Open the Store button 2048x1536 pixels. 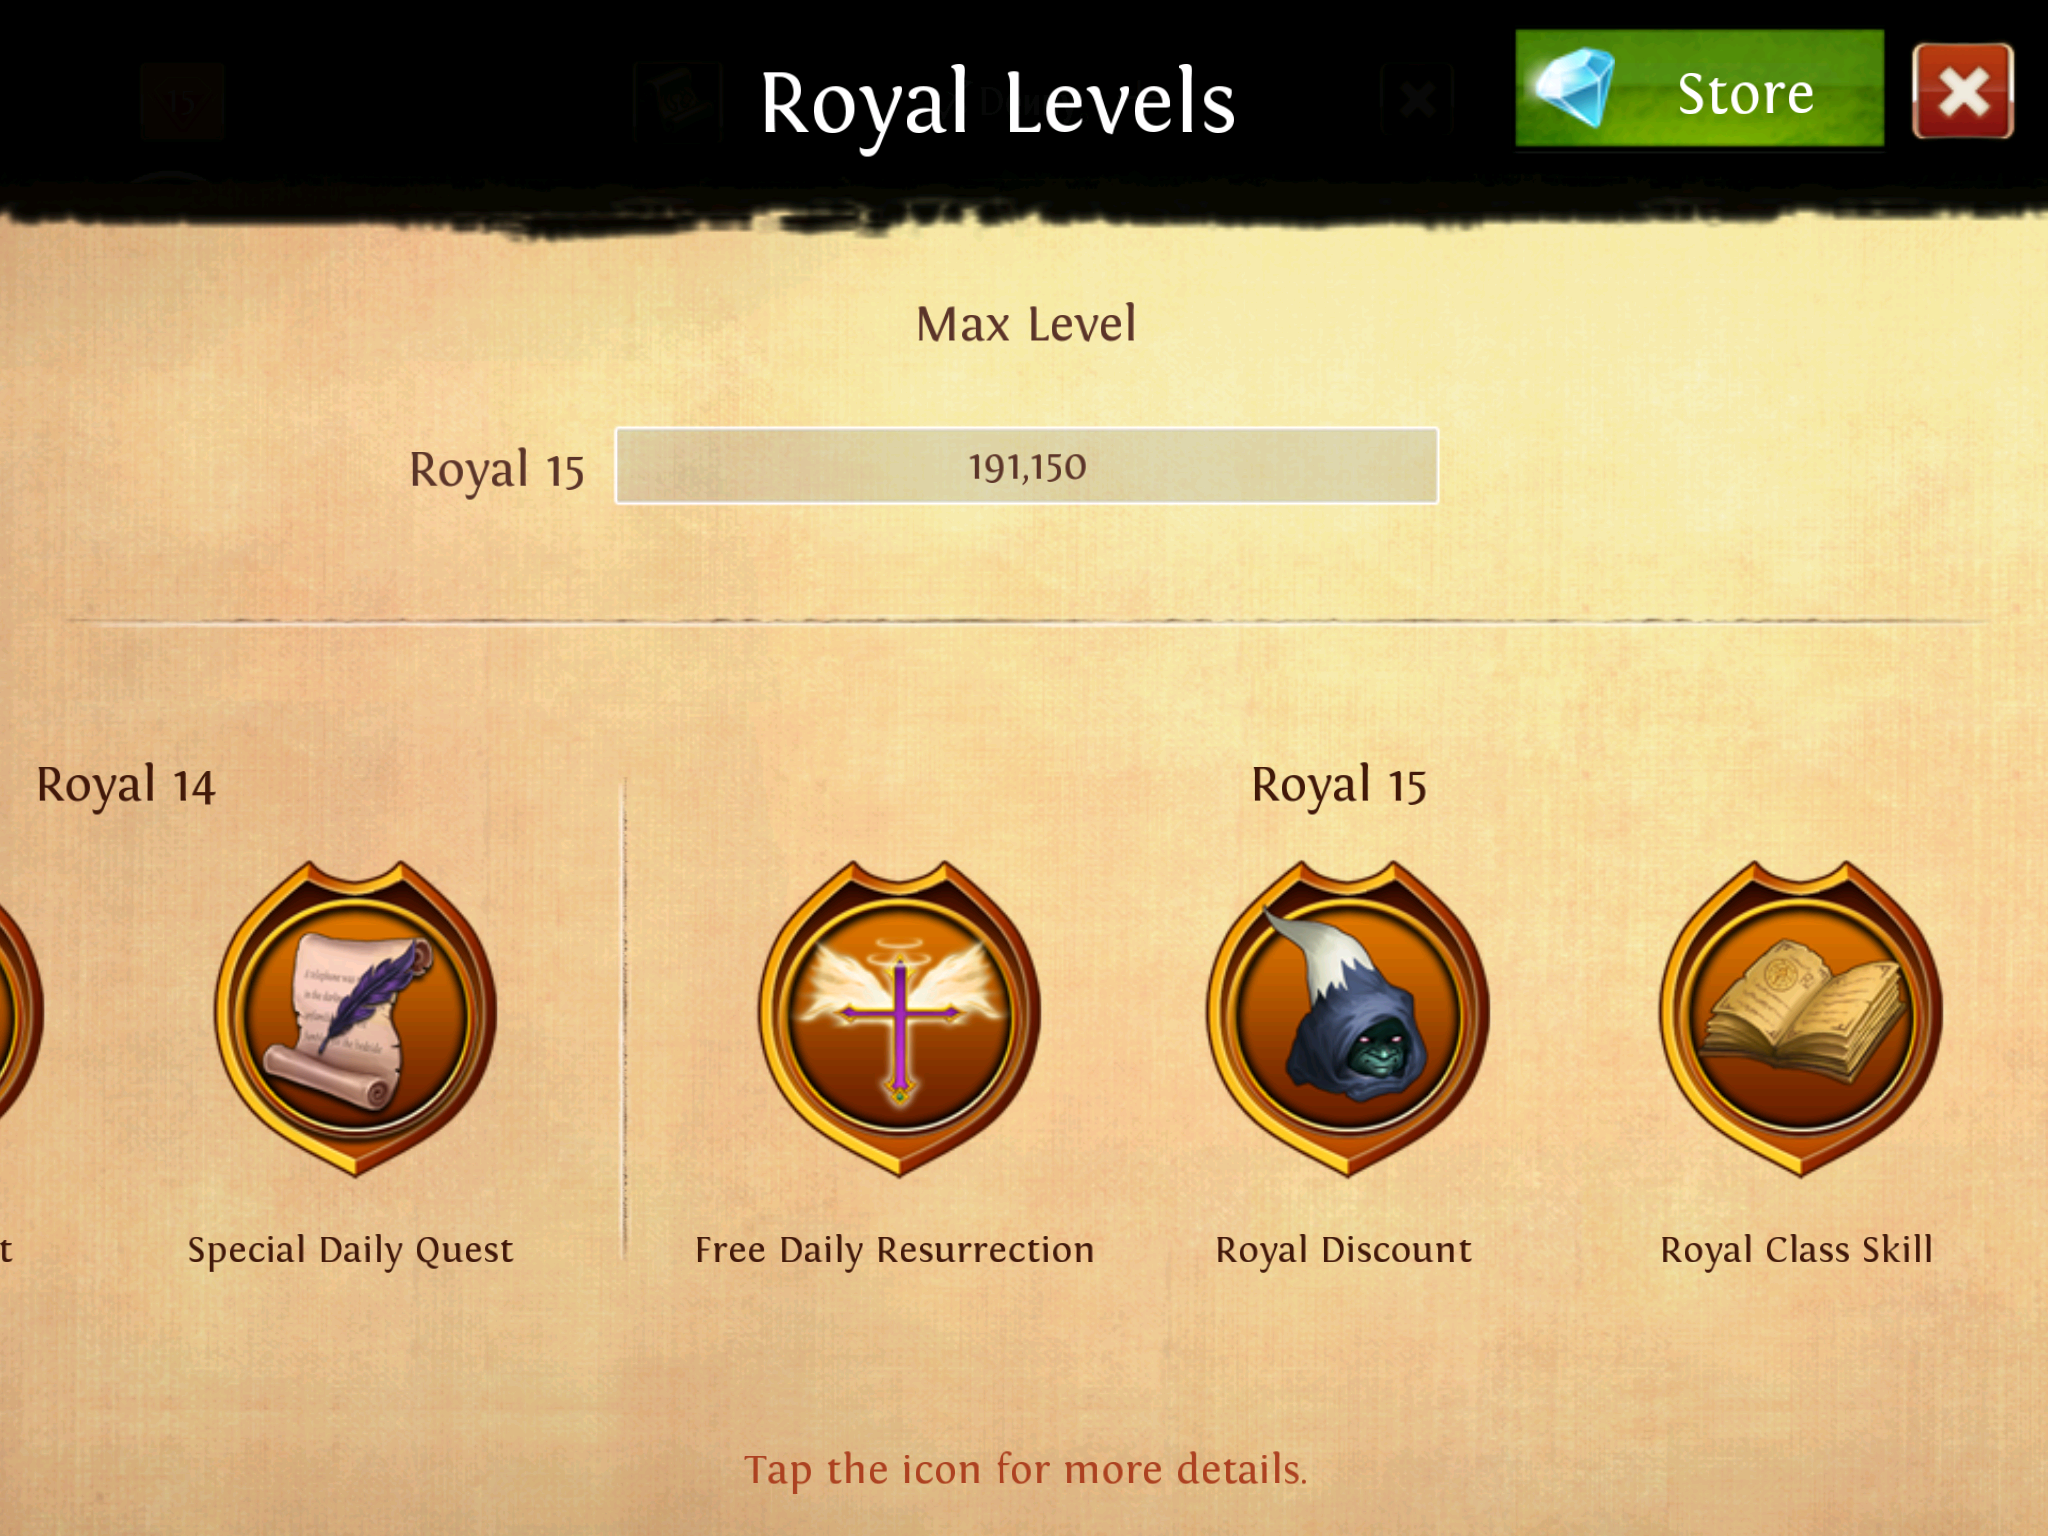click(x=1699, y=88)
